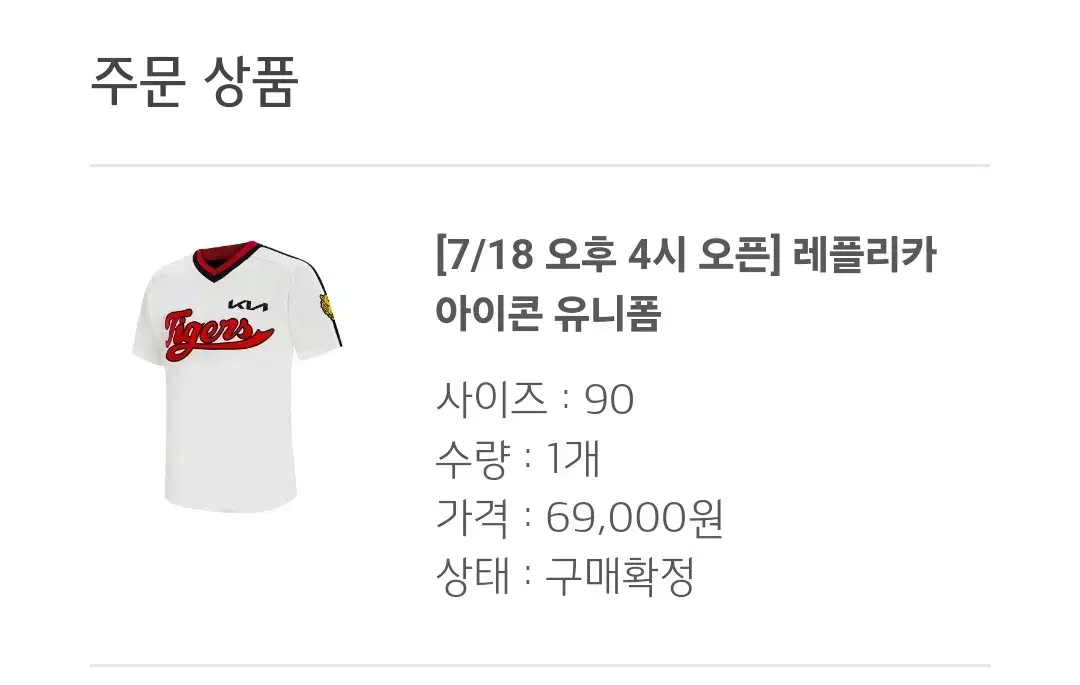The image size is (1080, 685).
Task: Open the white replica jersey thumbnail
Action: 237,377
